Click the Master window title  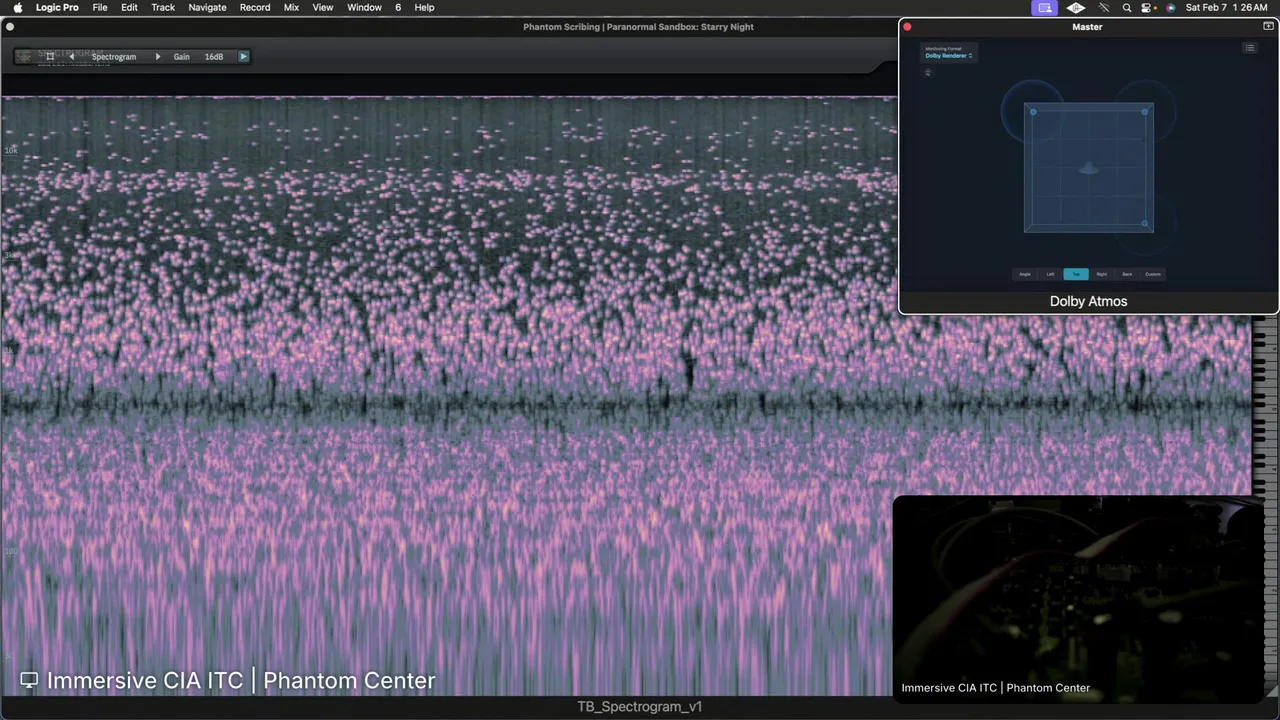coord(1087,27)
